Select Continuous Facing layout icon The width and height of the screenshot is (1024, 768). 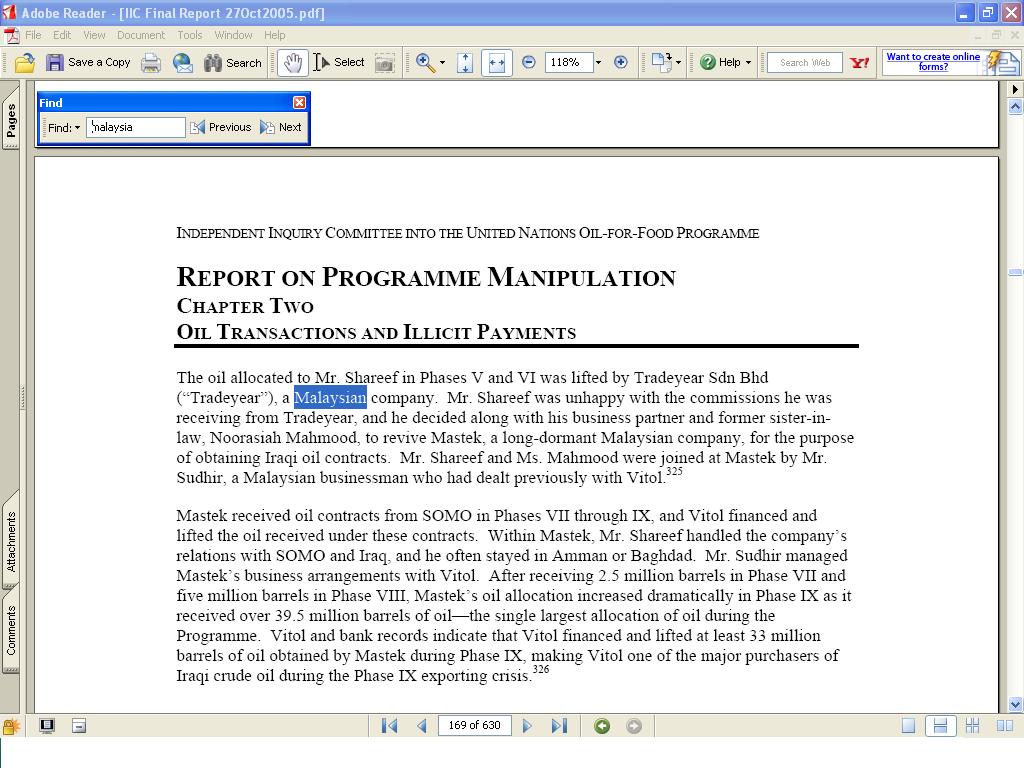click(x=972, y=726)
